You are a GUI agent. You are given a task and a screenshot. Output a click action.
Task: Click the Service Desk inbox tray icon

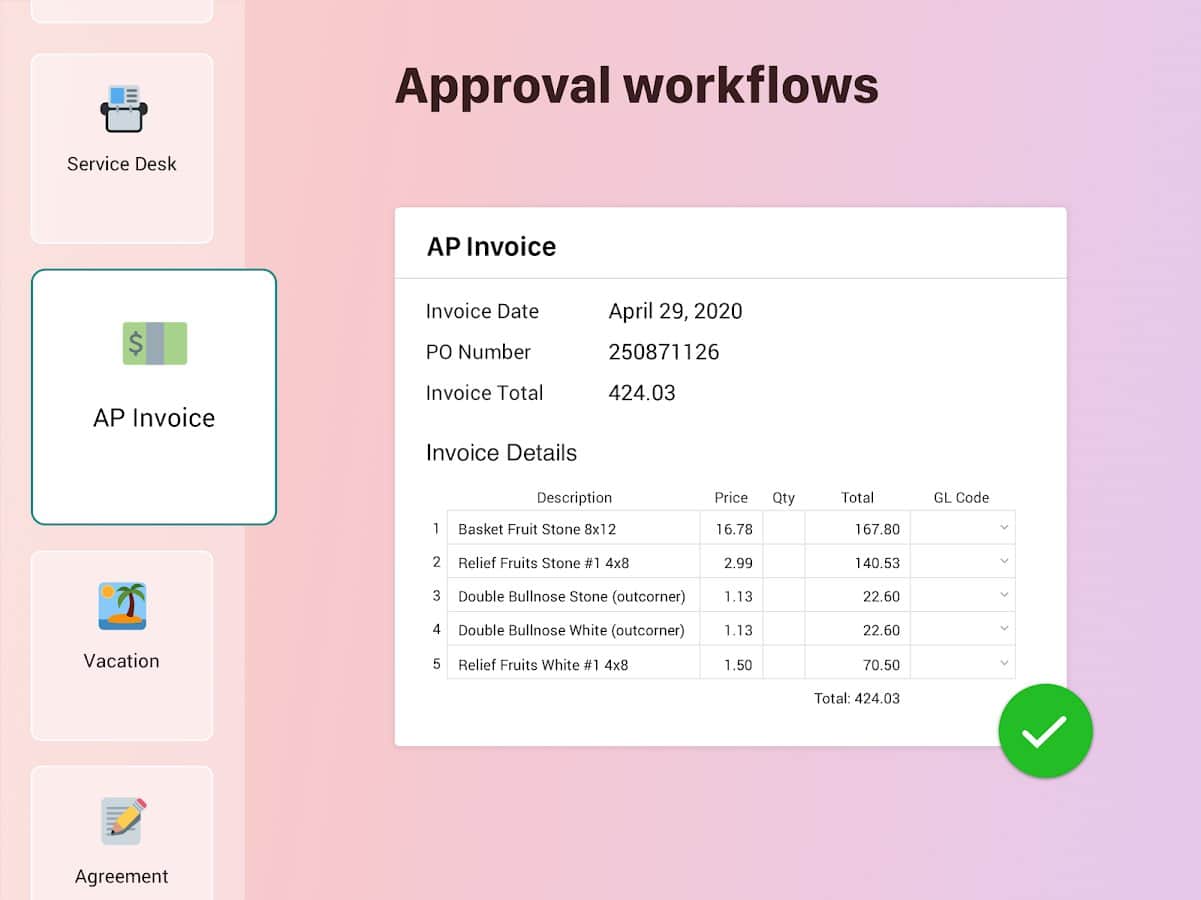pos(123,109)
